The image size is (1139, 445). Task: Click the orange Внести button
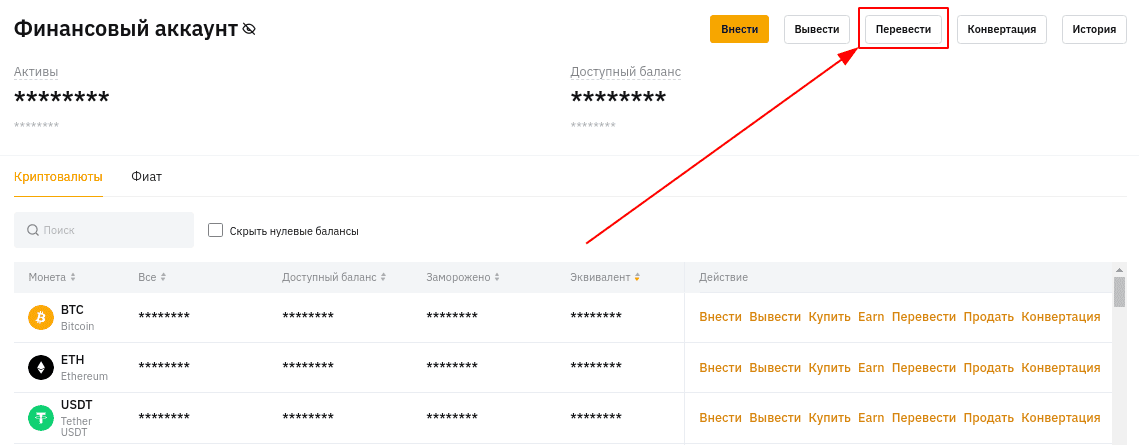pyautogui.click(x=739, y=30)
